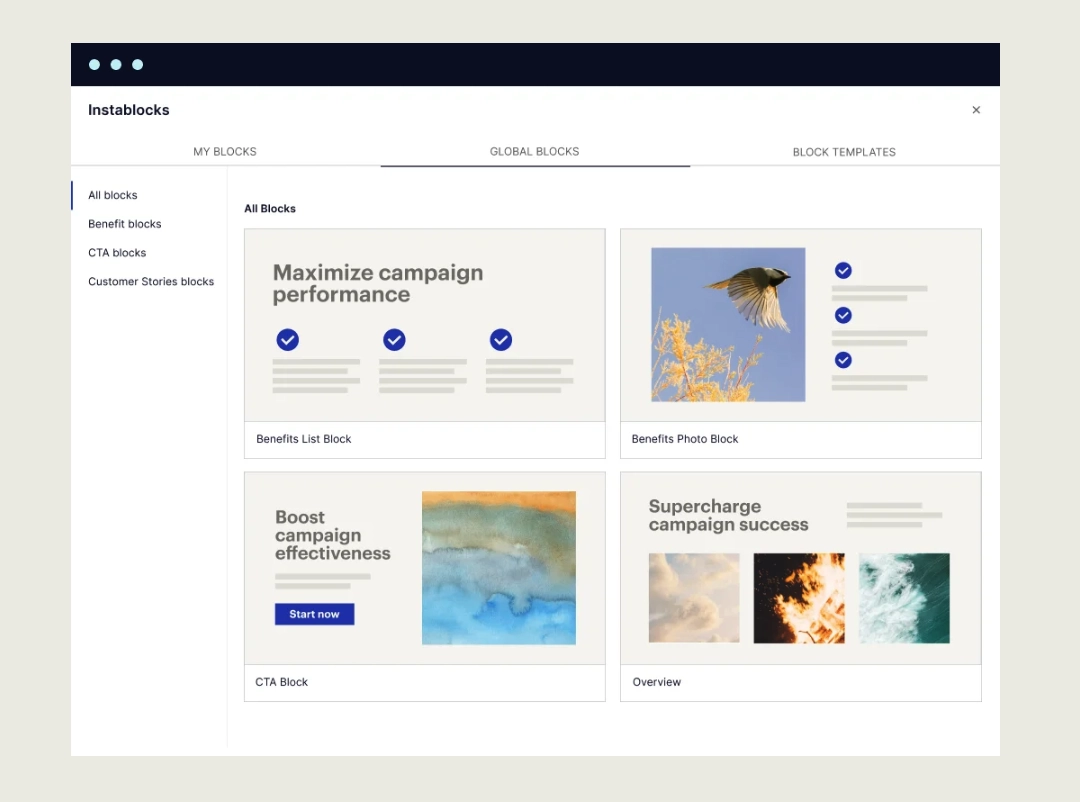
Task: Click the rightmost checkmark in Benefits List Block
Action: 501,340
